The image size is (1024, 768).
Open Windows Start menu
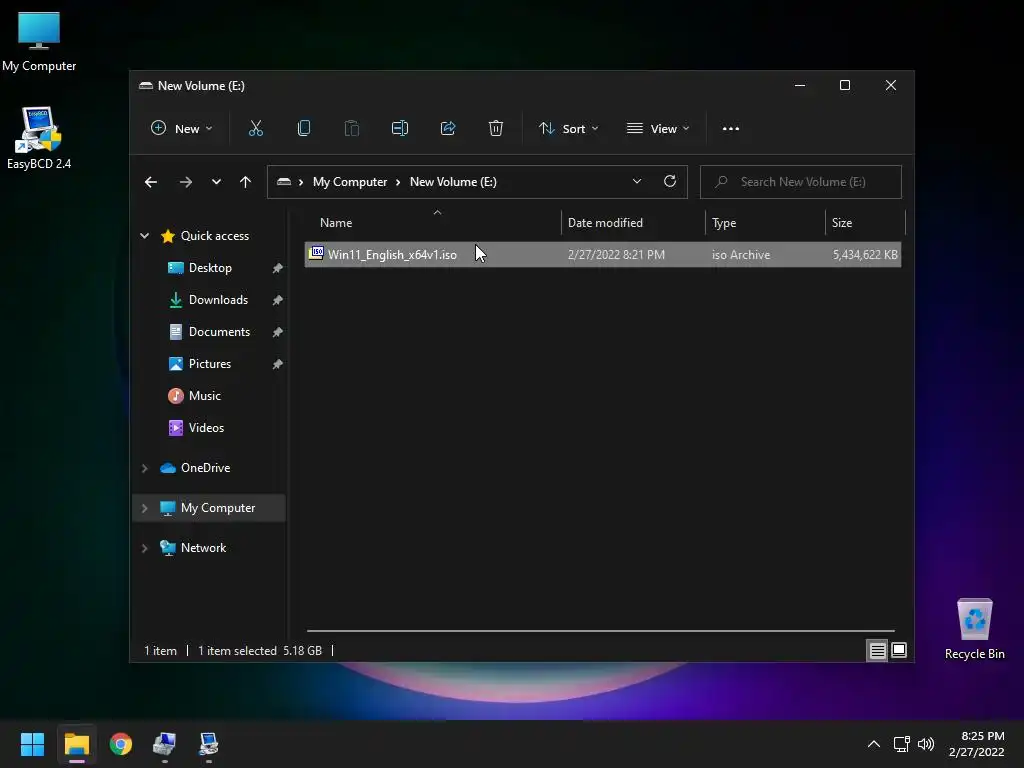coord(32,744)
